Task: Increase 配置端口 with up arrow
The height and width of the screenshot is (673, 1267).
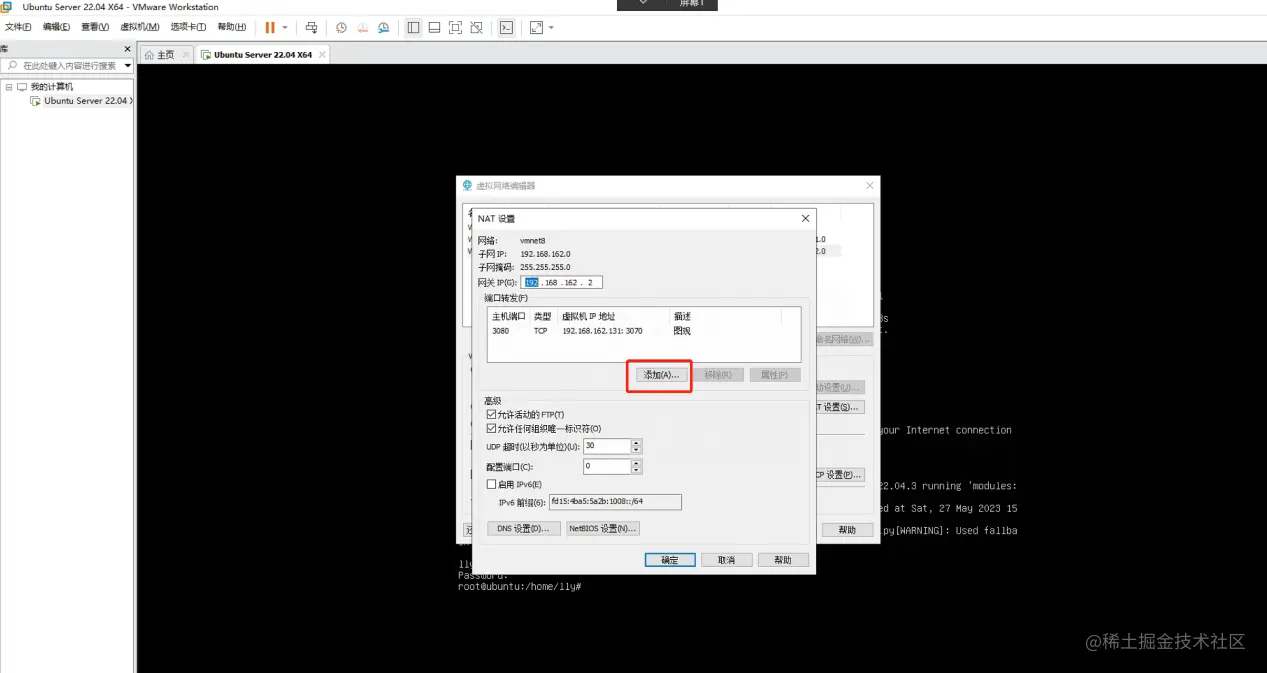Action: coord(637,463)
